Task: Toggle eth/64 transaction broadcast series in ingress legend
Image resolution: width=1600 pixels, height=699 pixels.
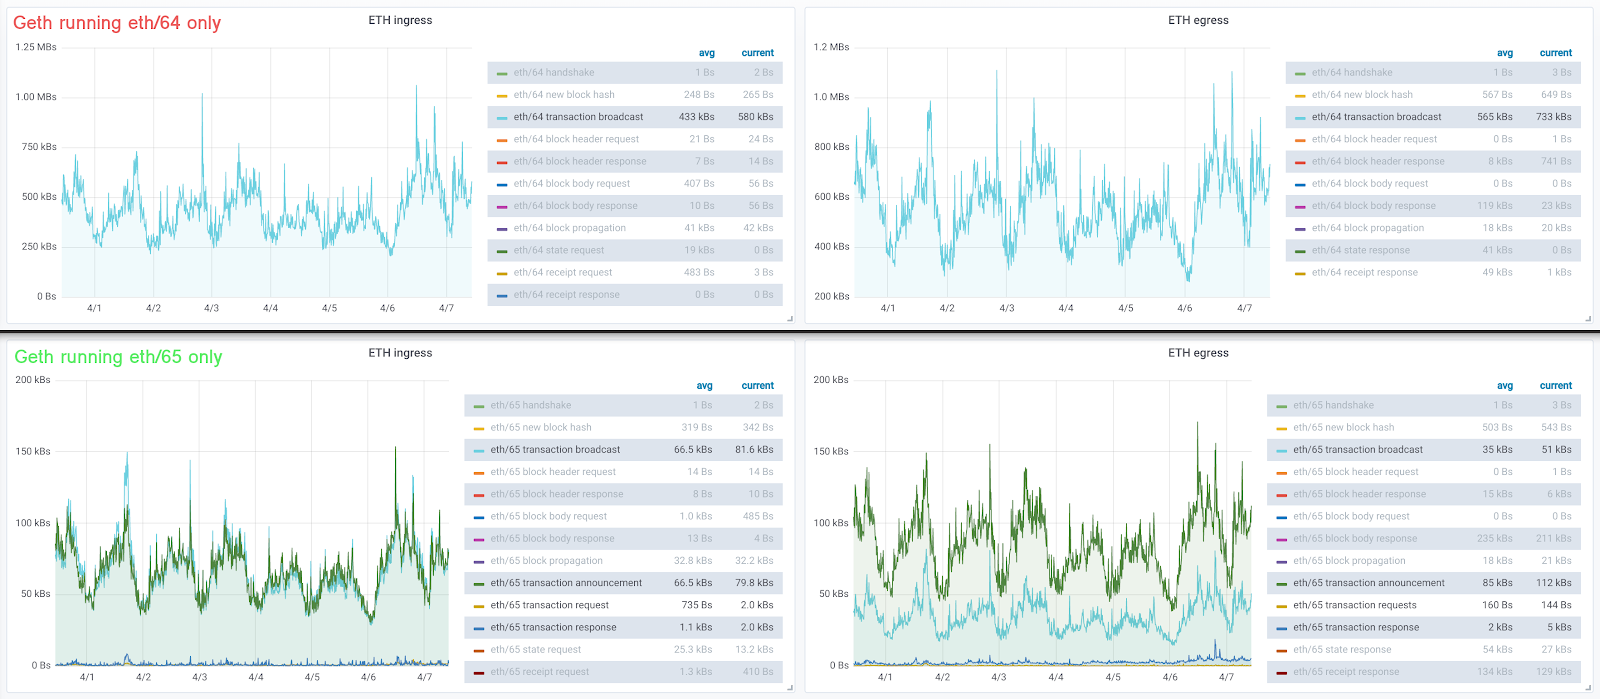Action: (x=578, y=117)
